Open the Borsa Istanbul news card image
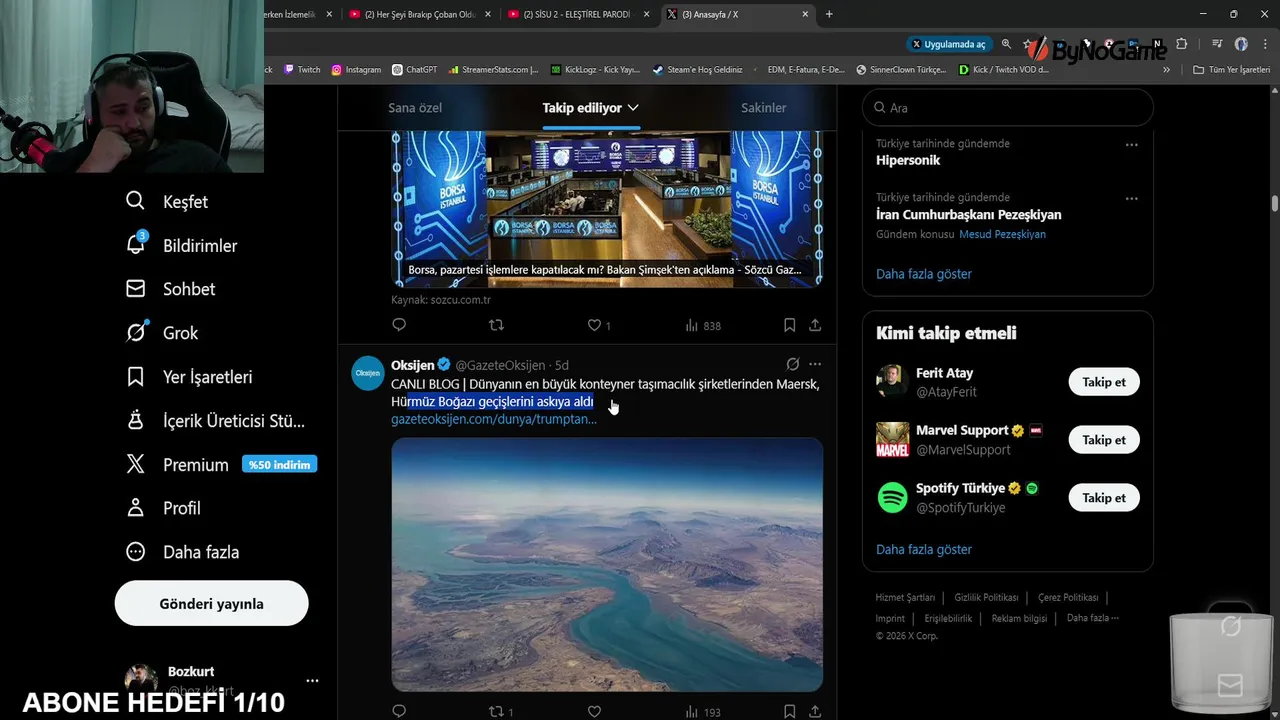 (607, 208)
